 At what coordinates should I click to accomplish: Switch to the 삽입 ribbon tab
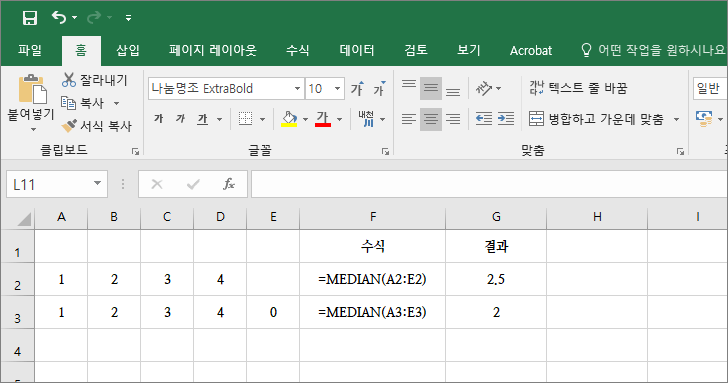[128, 50]
